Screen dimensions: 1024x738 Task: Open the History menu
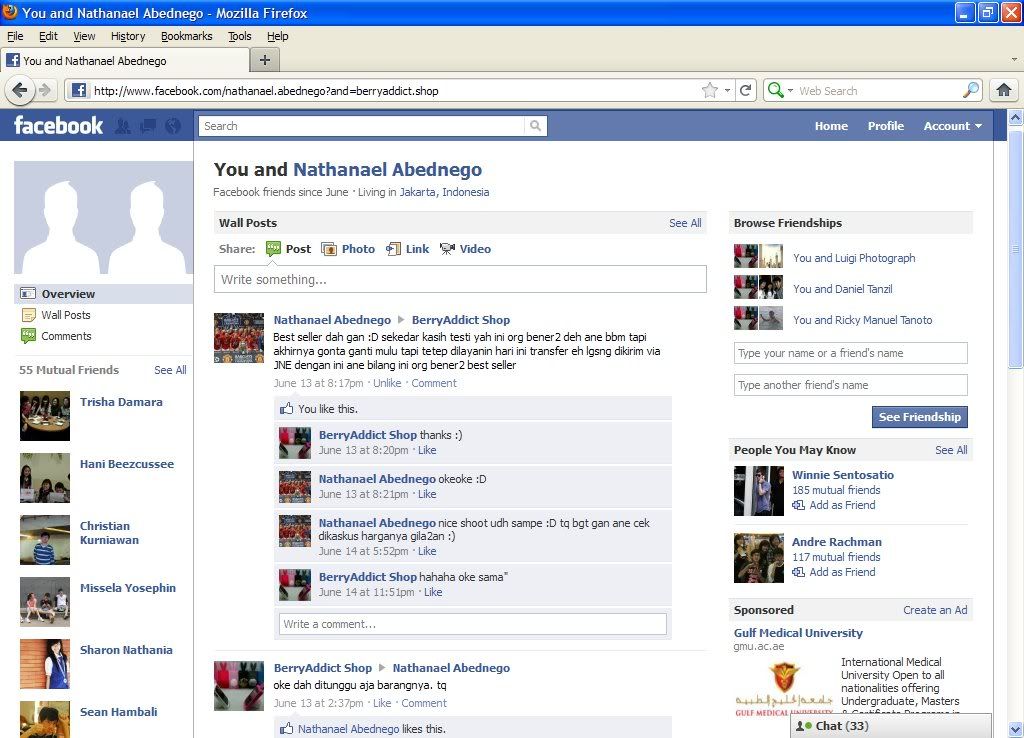(x=128, y=36)
